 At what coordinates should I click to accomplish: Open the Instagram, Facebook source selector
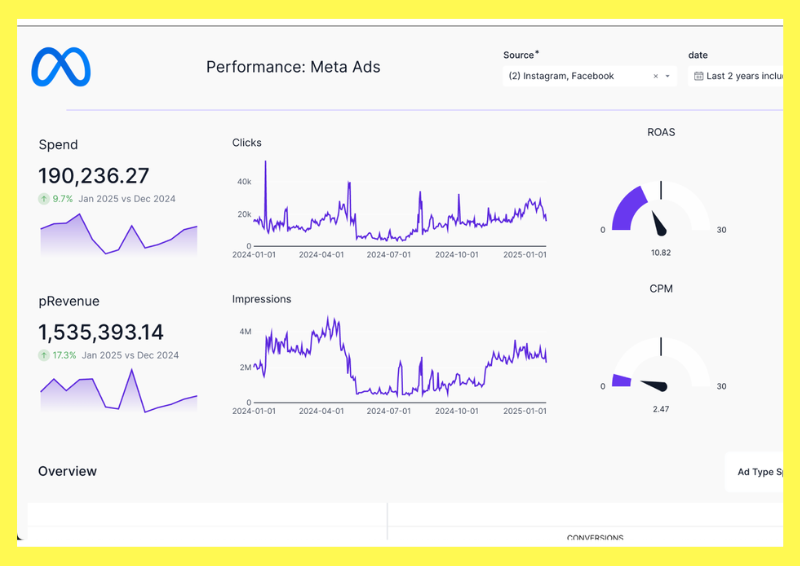(x=589, y=76)
